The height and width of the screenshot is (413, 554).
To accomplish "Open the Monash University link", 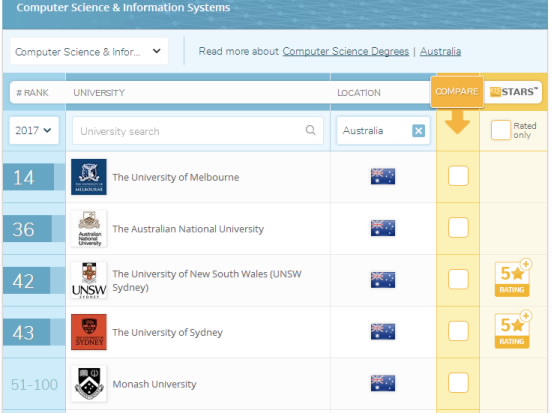I will pos(154,384).
